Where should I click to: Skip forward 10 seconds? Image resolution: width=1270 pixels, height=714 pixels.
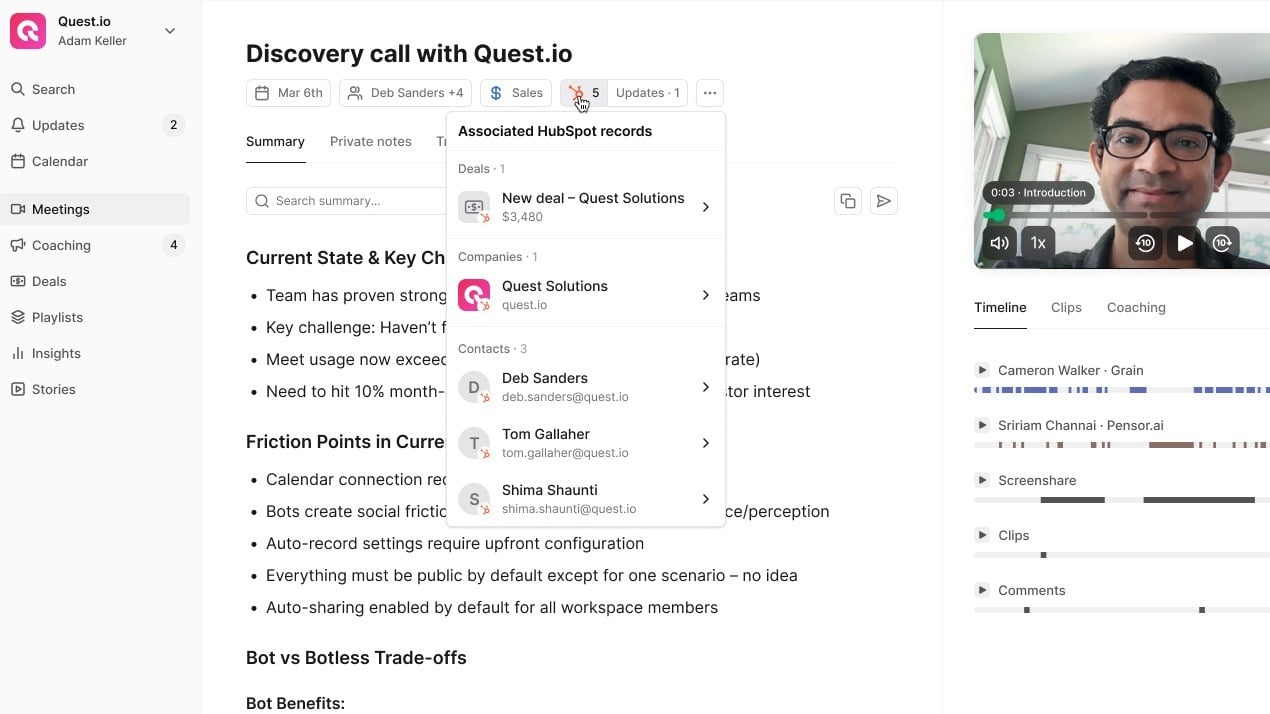(1222, 243)
